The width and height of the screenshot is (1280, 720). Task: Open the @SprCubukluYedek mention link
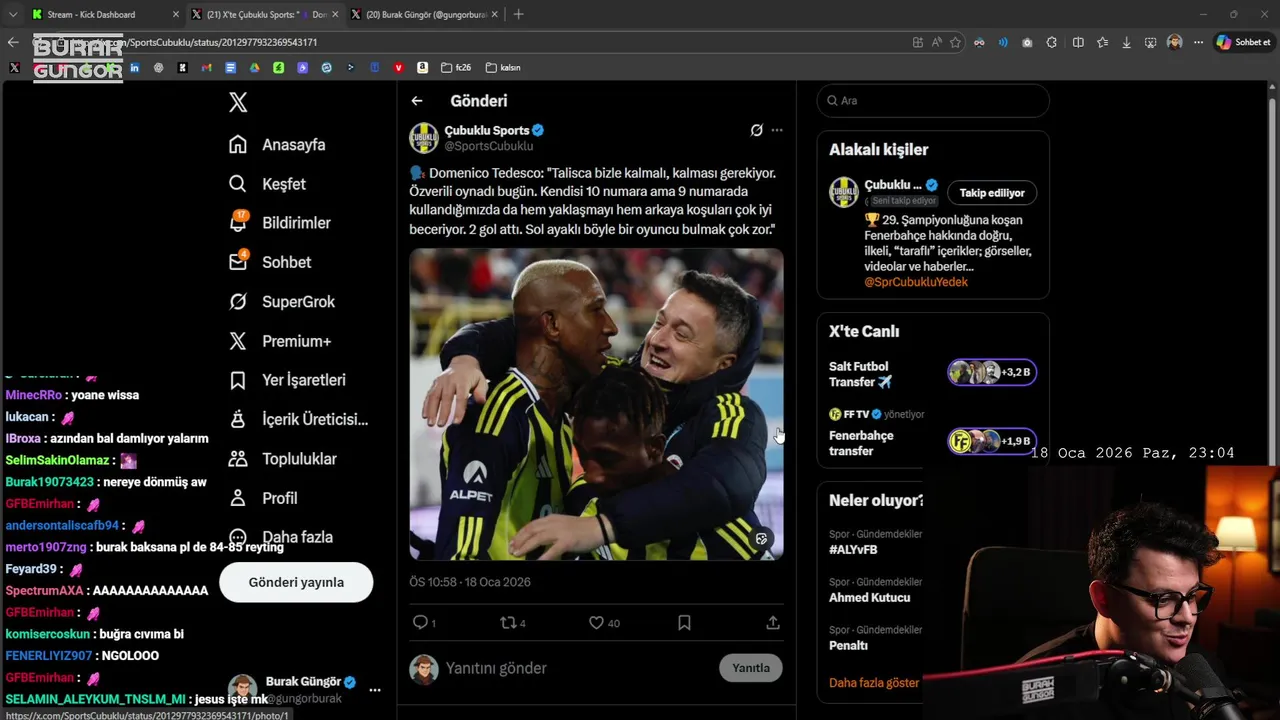916,282
